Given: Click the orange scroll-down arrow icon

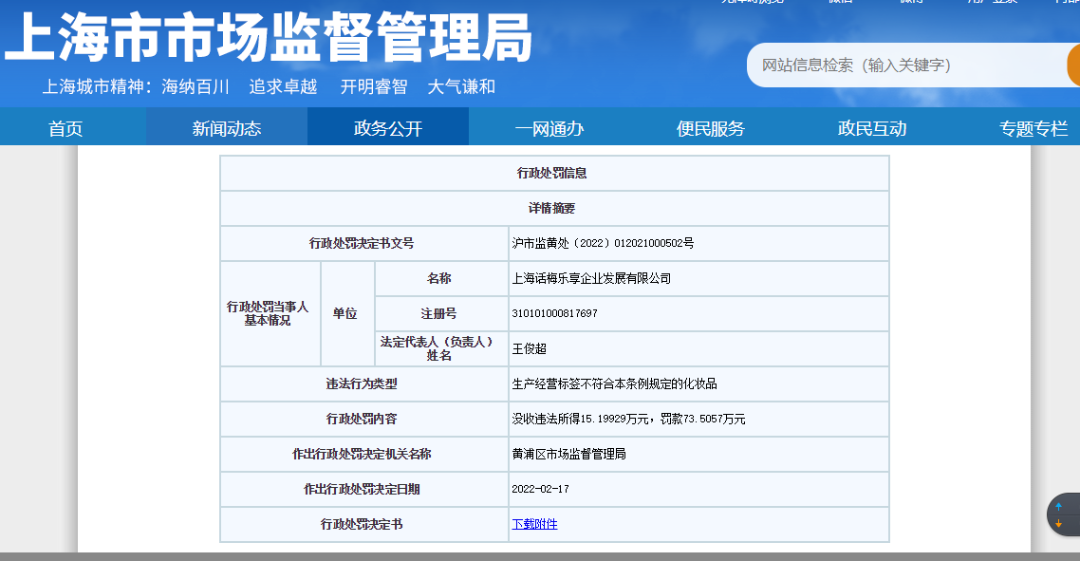Looking at the screenshot, I should pos(1059,524).
